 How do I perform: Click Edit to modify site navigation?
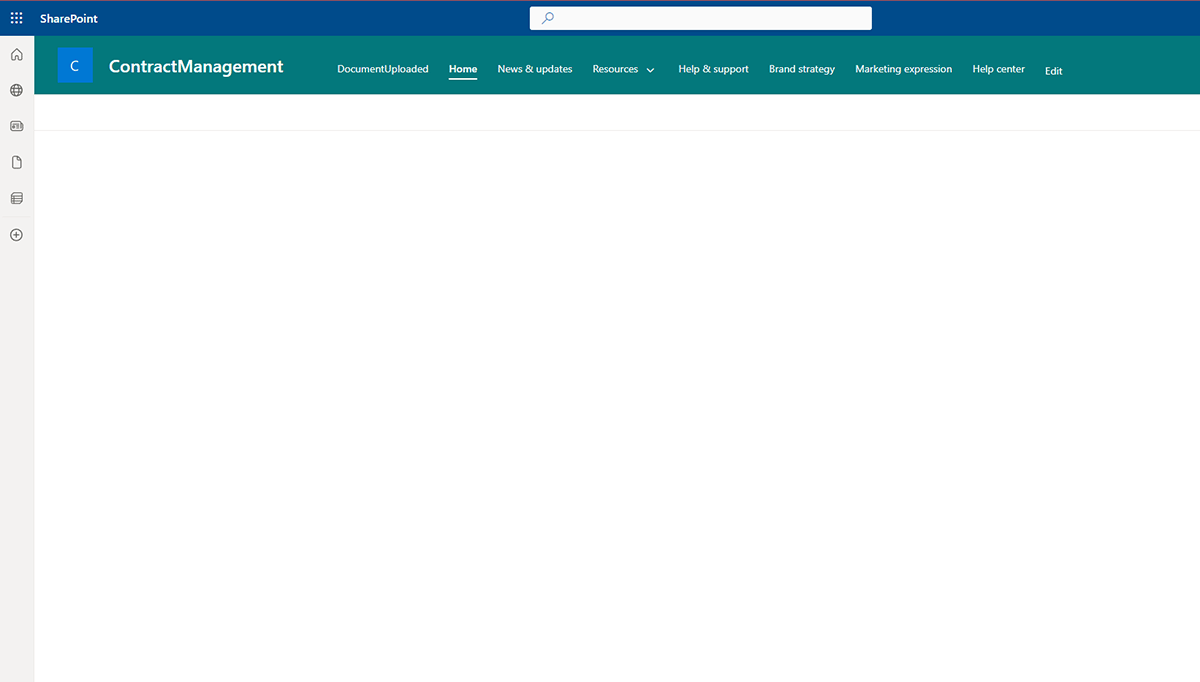click(1053, 71)
